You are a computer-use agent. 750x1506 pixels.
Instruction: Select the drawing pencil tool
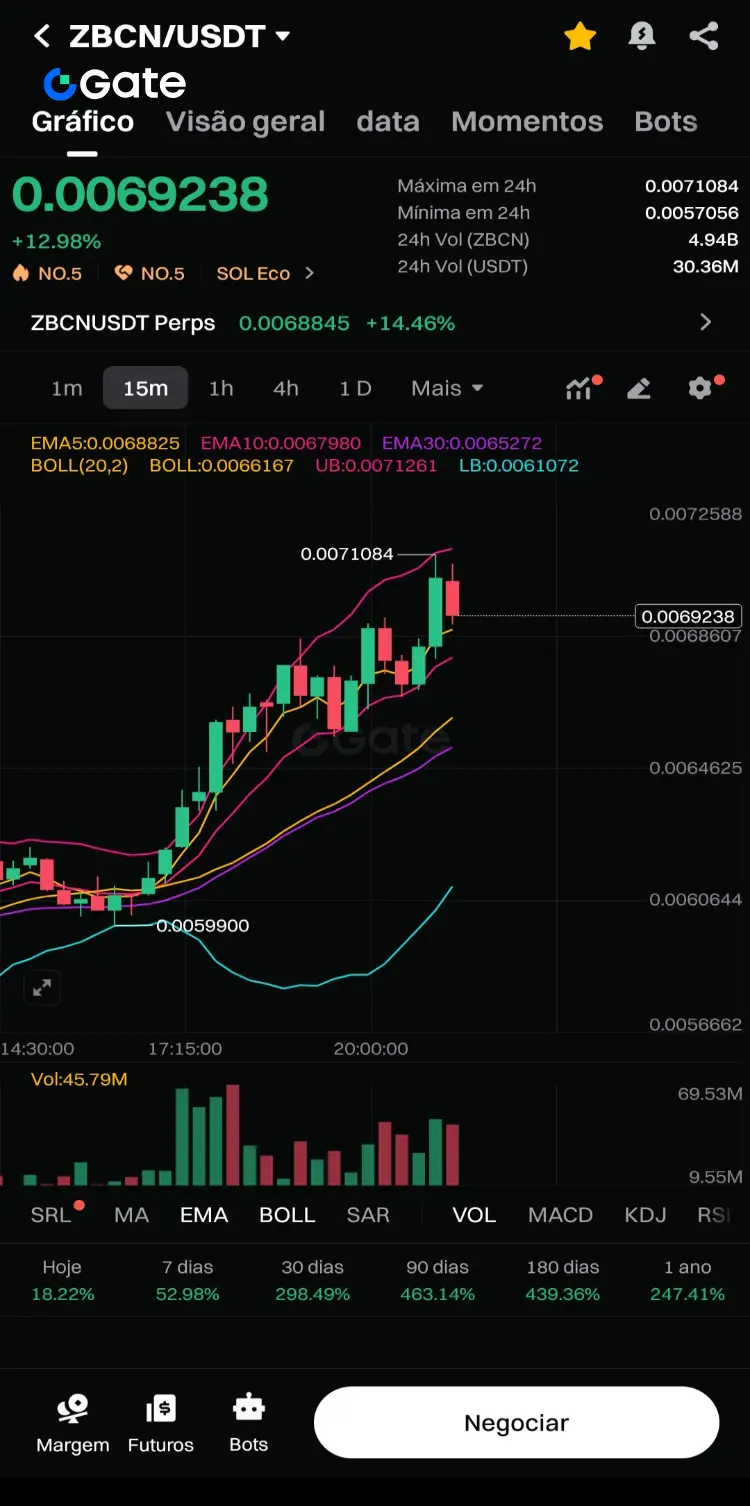pyautogui.click(x=639, y=388)
